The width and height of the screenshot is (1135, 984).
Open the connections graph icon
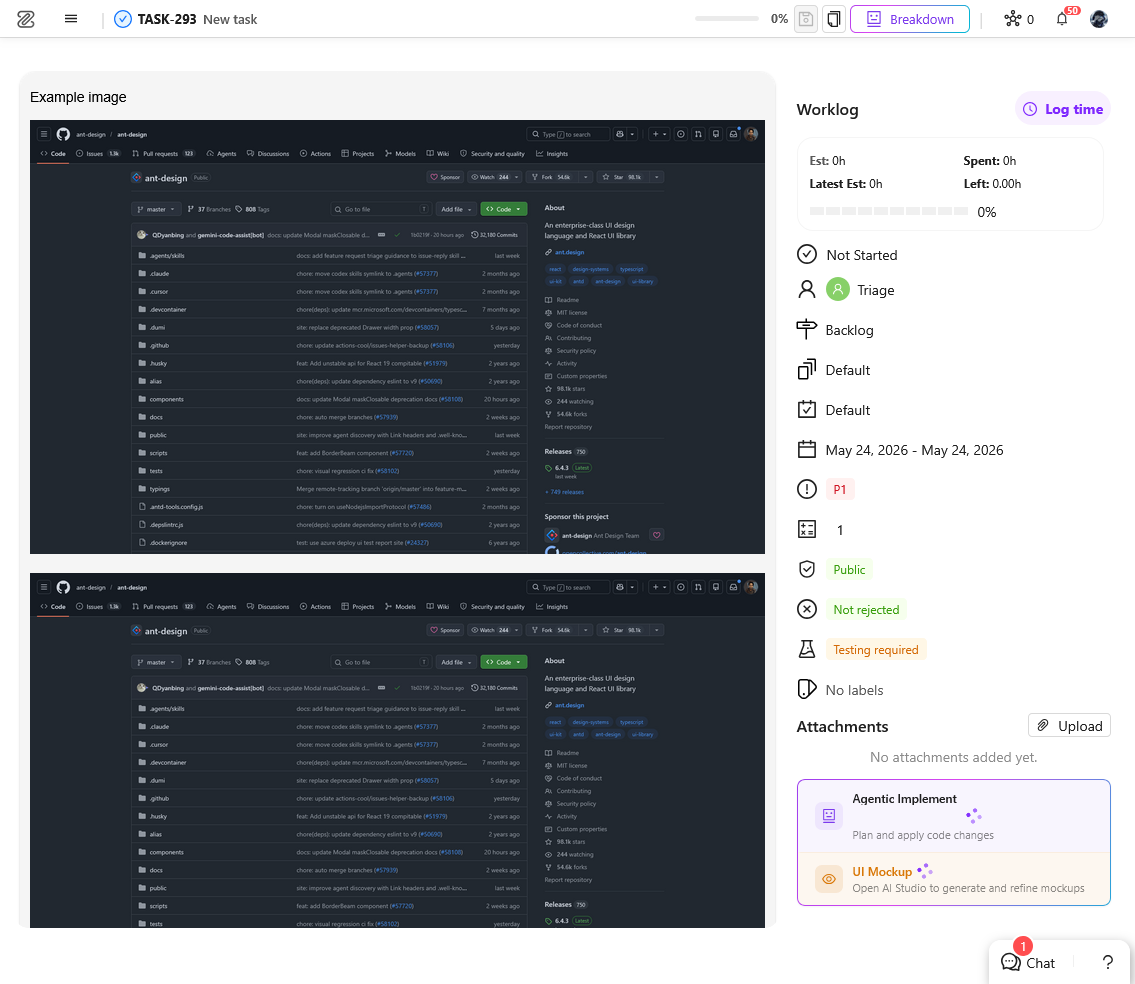pos(1012,19)
